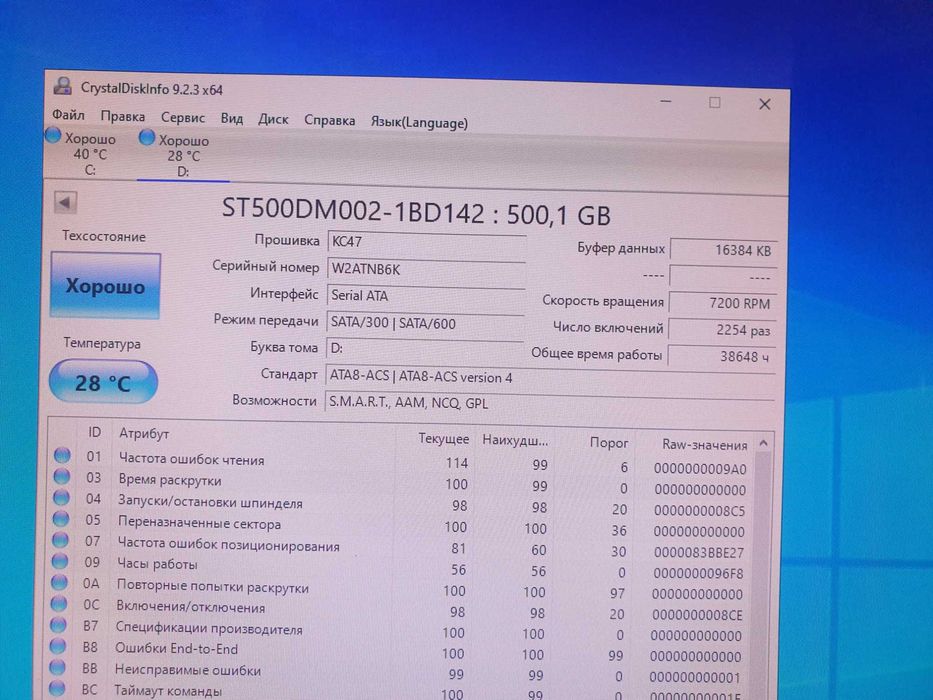Click the total hours value 38648 ч
The height and width of the screenshot is (700, 933).
coord(721,356)
